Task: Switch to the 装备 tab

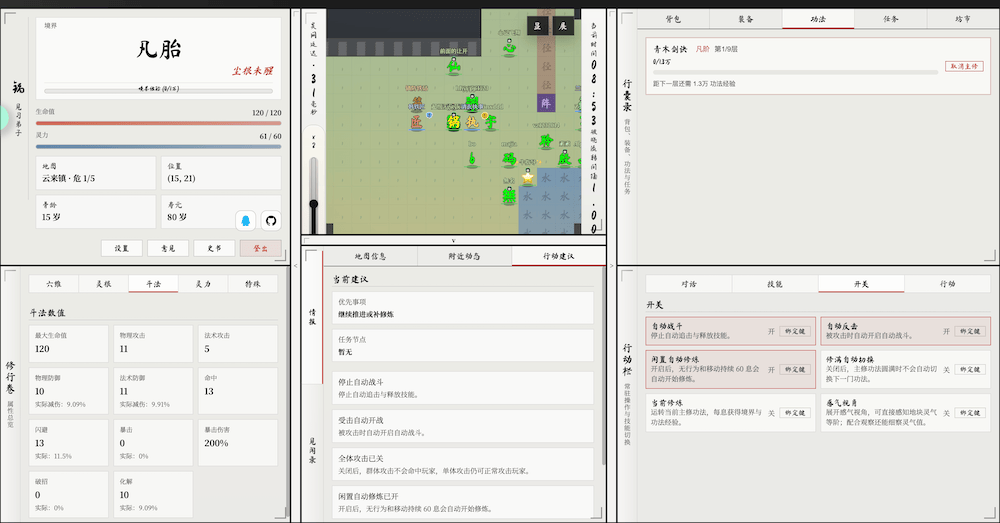Action: click(x=746, y=19)
